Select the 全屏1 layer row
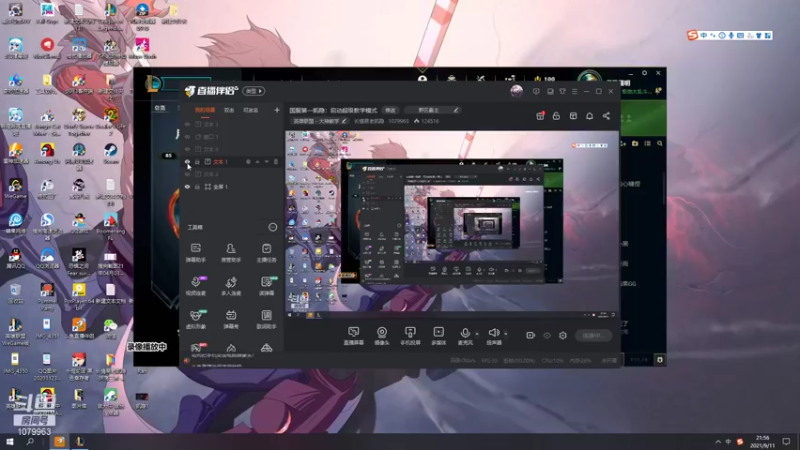Image resolution: width=800 pixels, height=450 pixels. [232, 187]
